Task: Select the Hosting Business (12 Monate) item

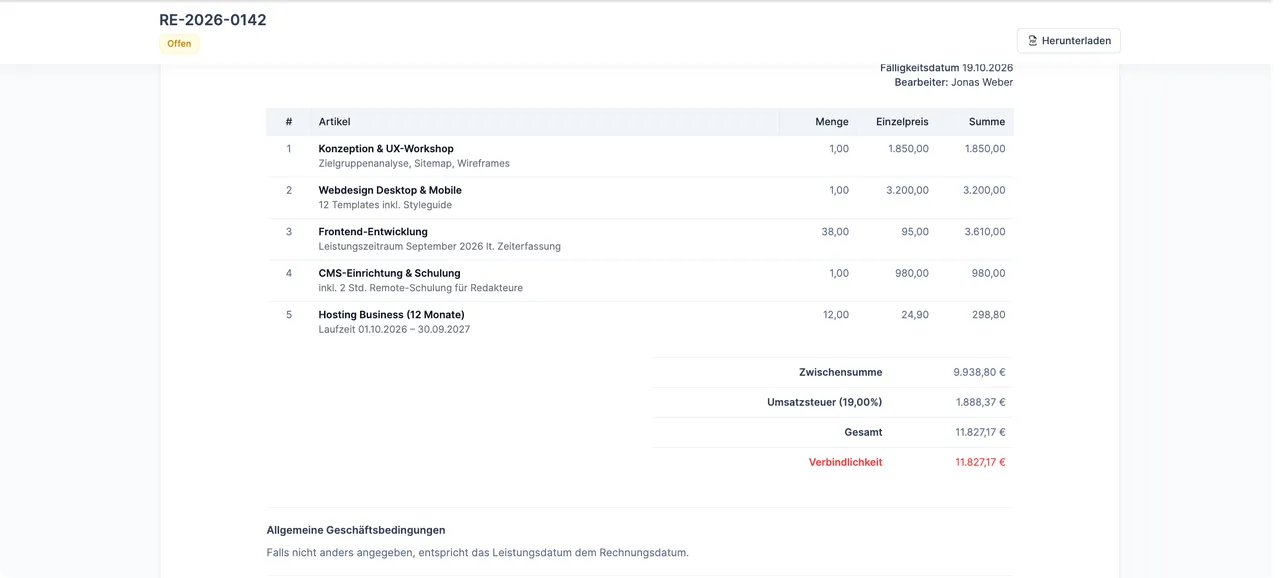Action: [x=392, y=315]
